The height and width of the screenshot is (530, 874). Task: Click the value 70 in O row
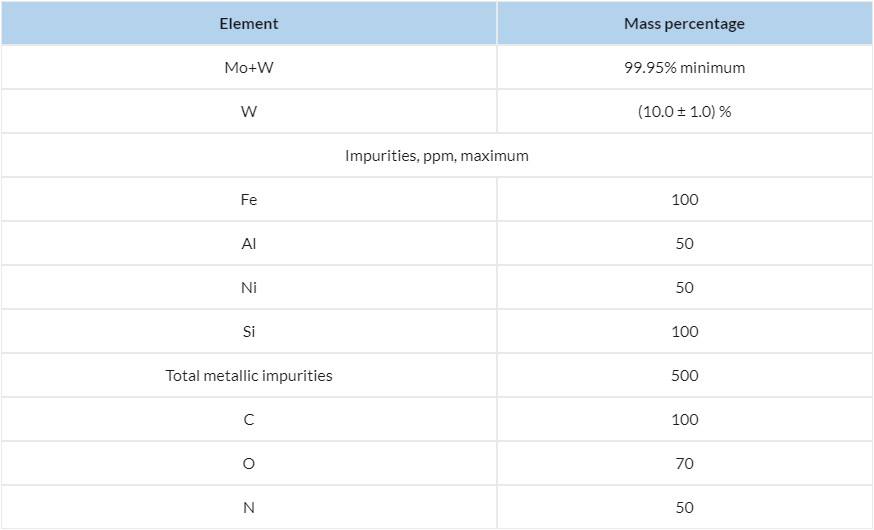tap(684, 464)
